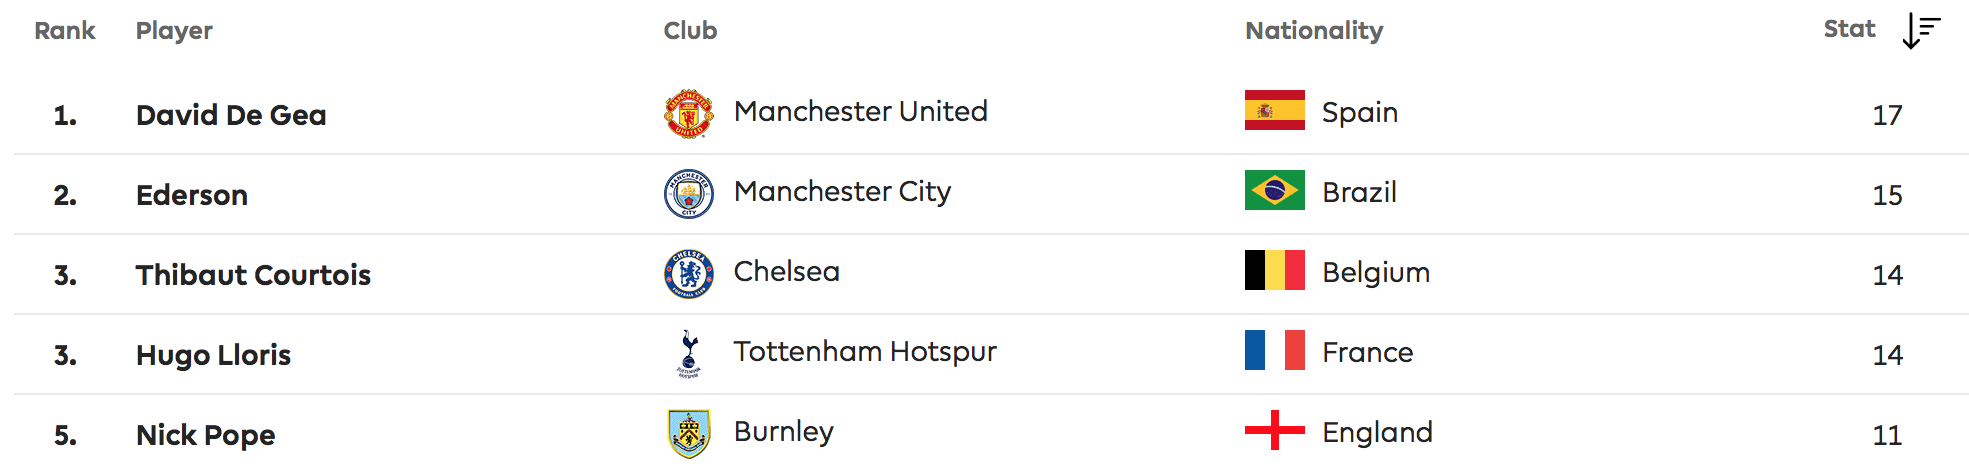Toggle the Stat sort descending arrow

pos(1921,31)
